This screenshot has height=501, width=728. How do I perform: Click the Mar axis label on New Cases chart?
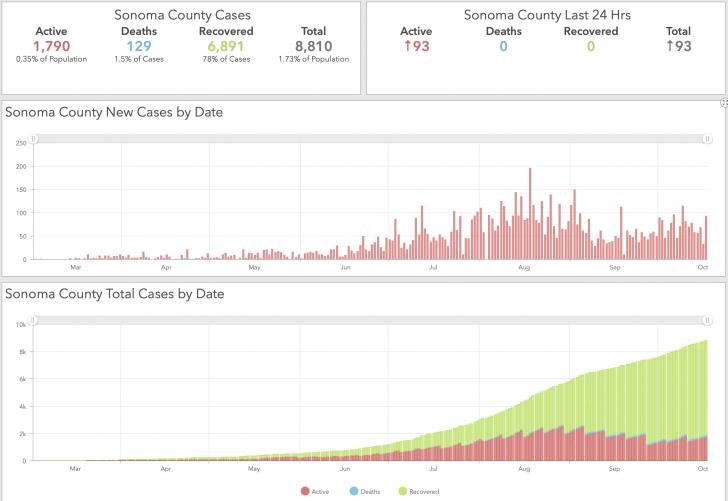(x=76, y=267)
